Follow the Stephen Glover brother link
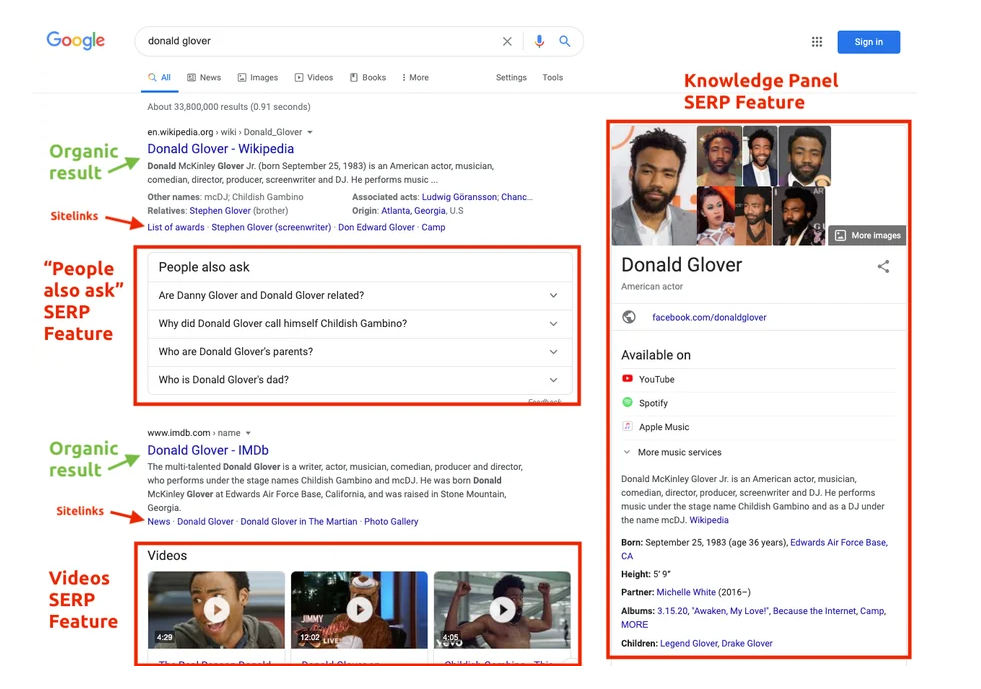981x689 pixels. pos(220,211)
